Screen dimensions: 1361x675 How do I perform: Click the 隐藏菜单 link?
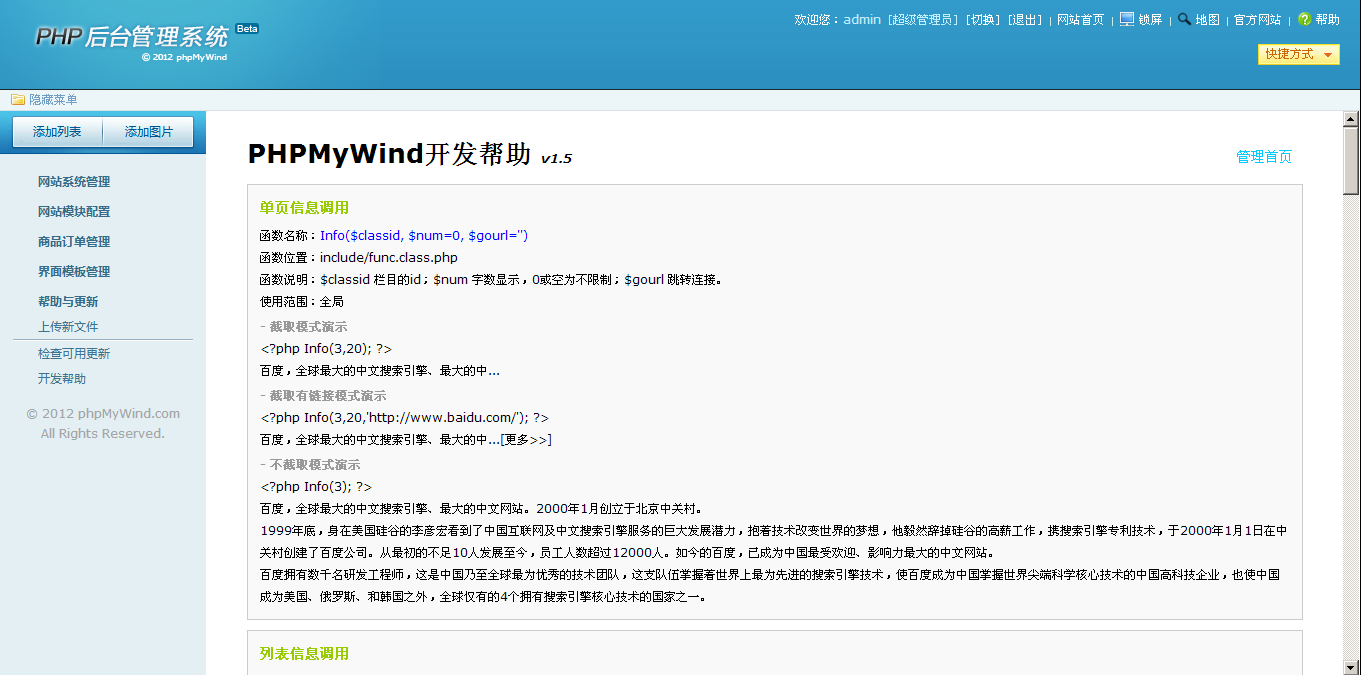tap(53, 100)
